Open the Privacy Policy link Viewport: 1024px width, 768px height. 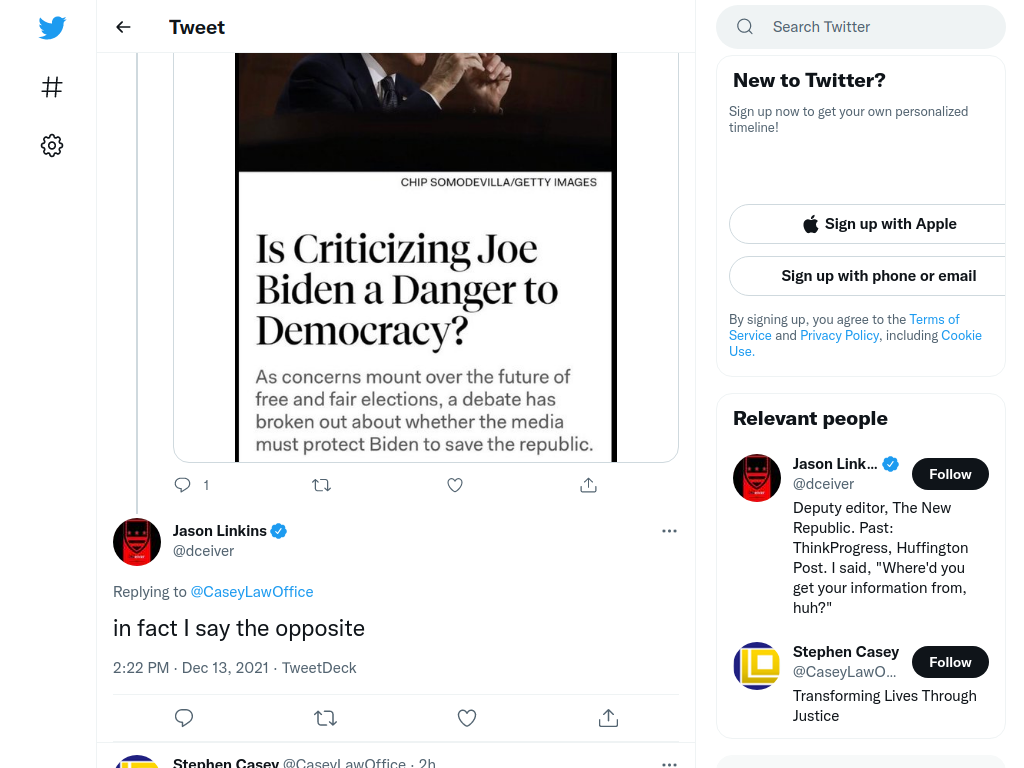point(839,335)
